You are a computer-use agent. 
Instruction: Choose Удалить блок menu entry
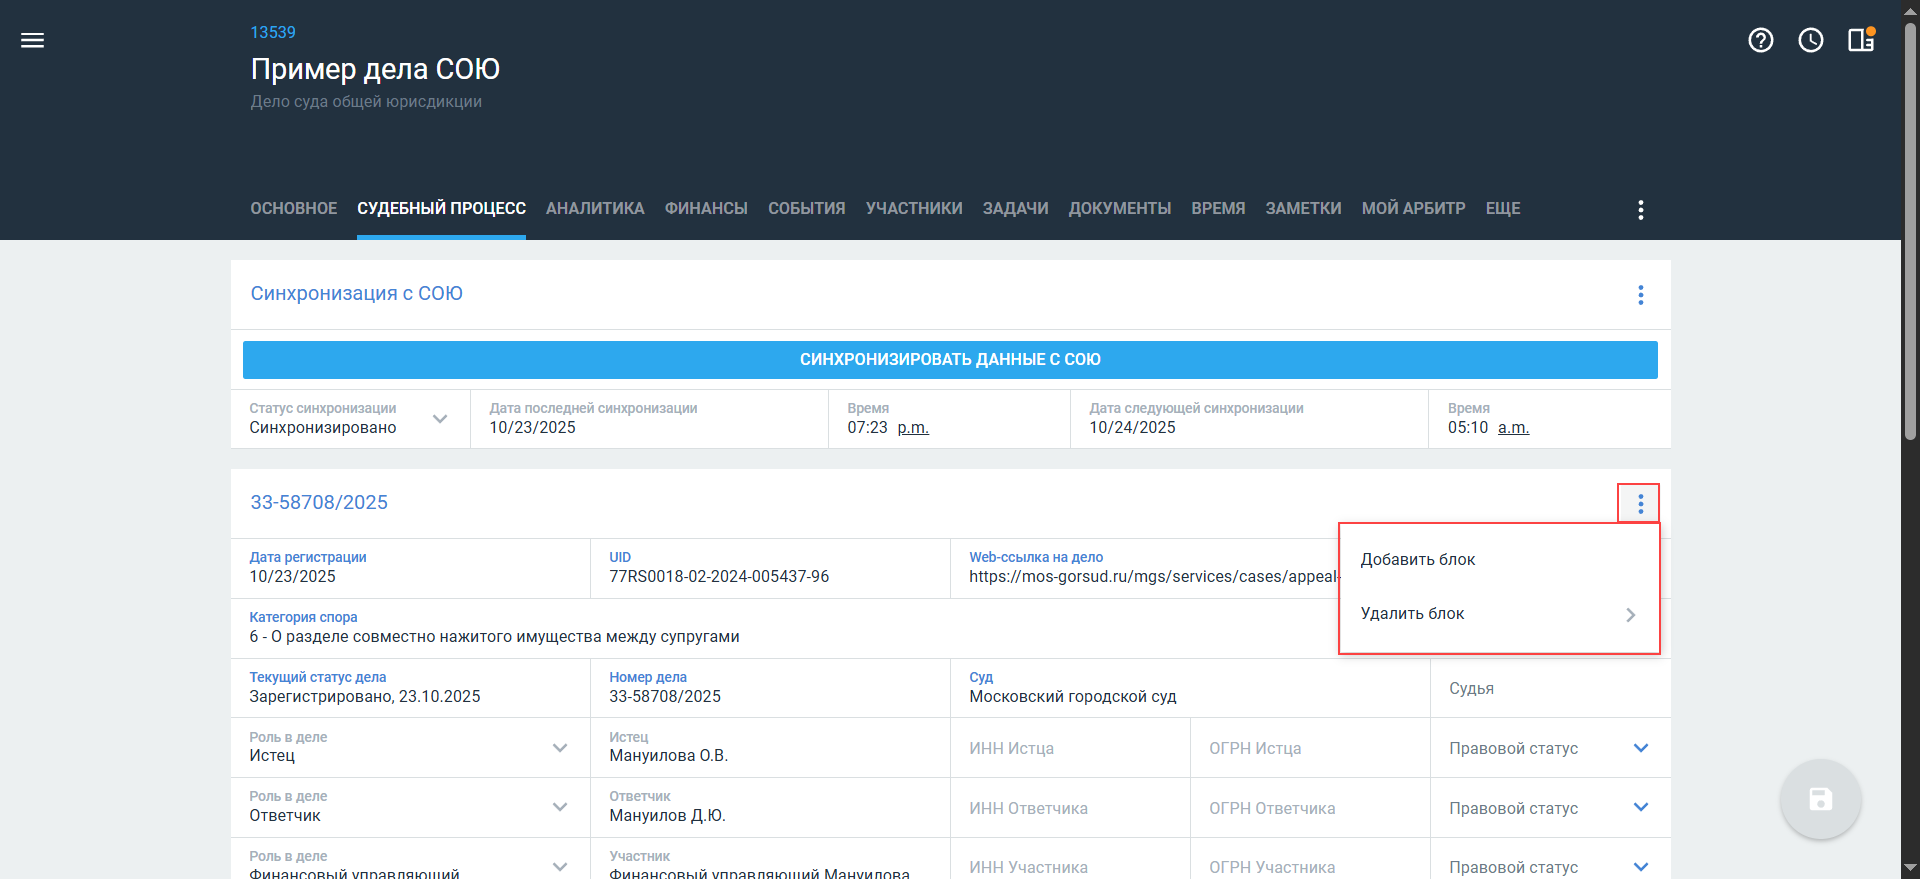point(1412,614)
